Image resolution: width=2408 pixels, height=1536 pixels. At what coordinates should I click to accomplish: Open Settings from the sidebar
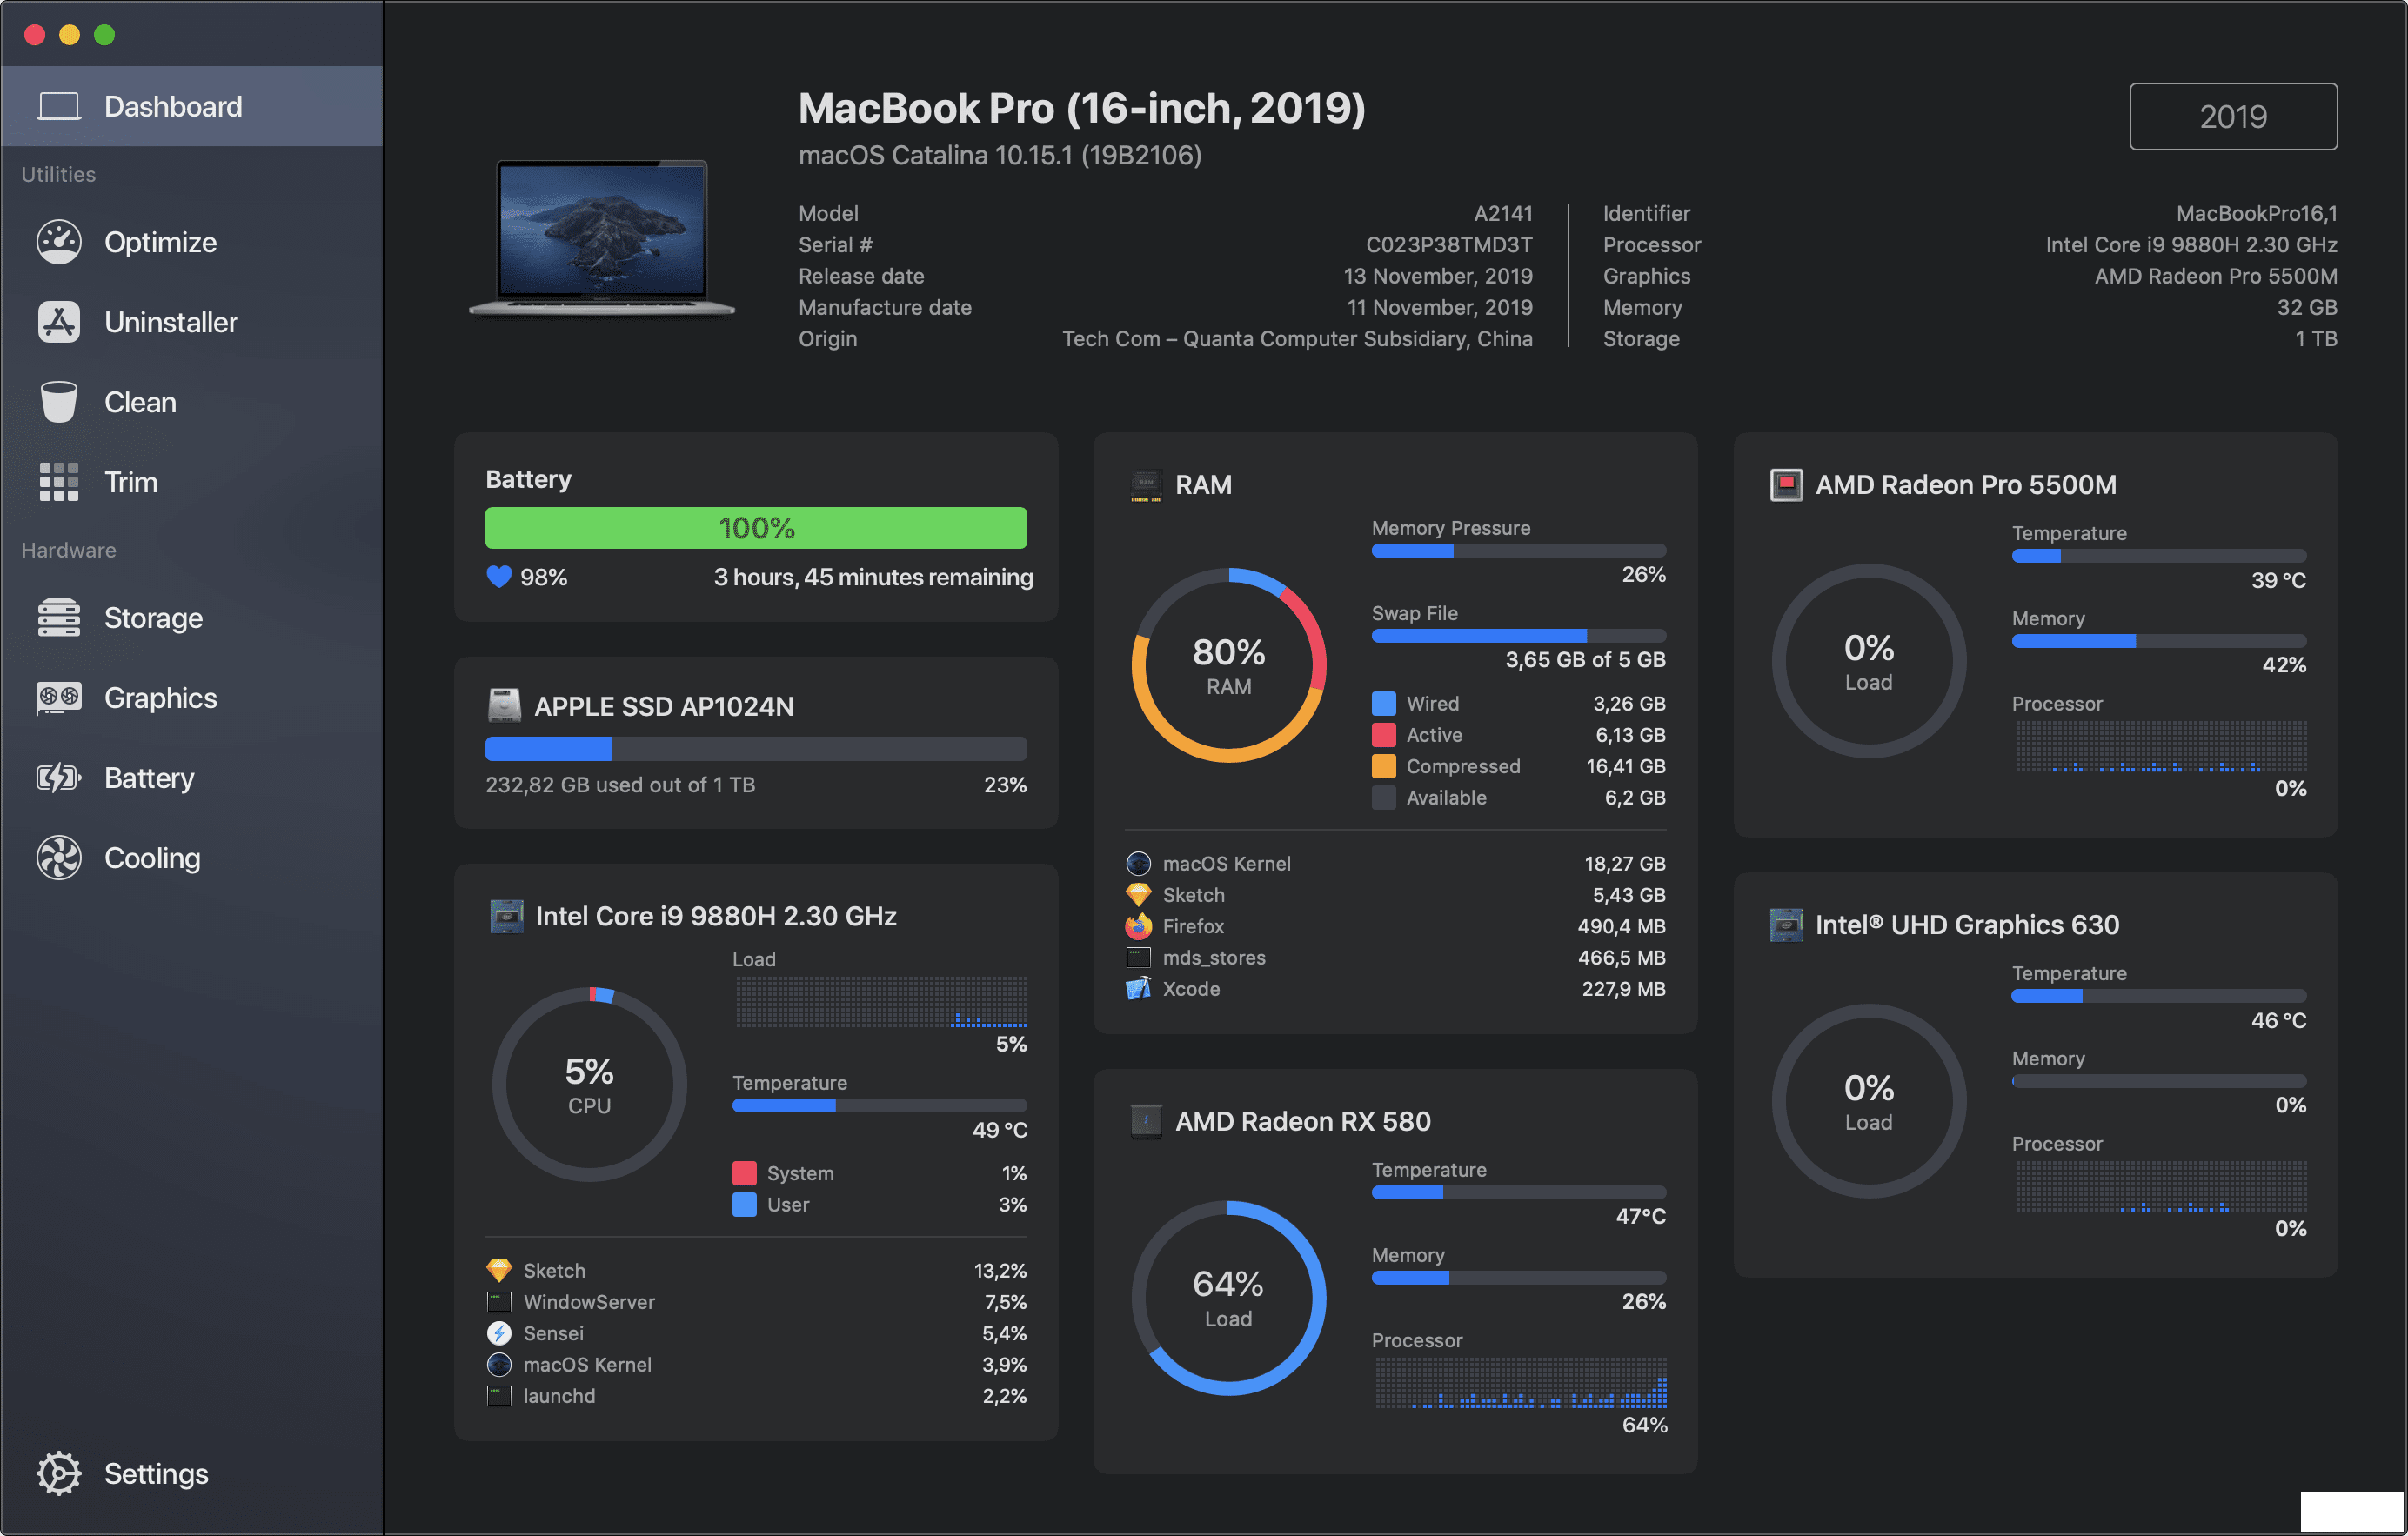click(192, 1474)
